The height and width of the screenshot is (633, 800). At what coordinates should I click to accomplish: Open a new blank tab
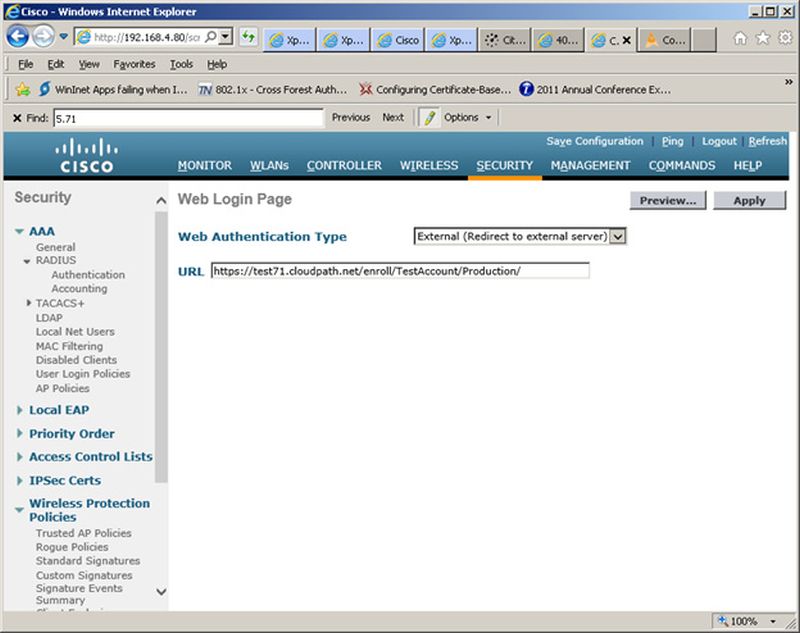704,40
